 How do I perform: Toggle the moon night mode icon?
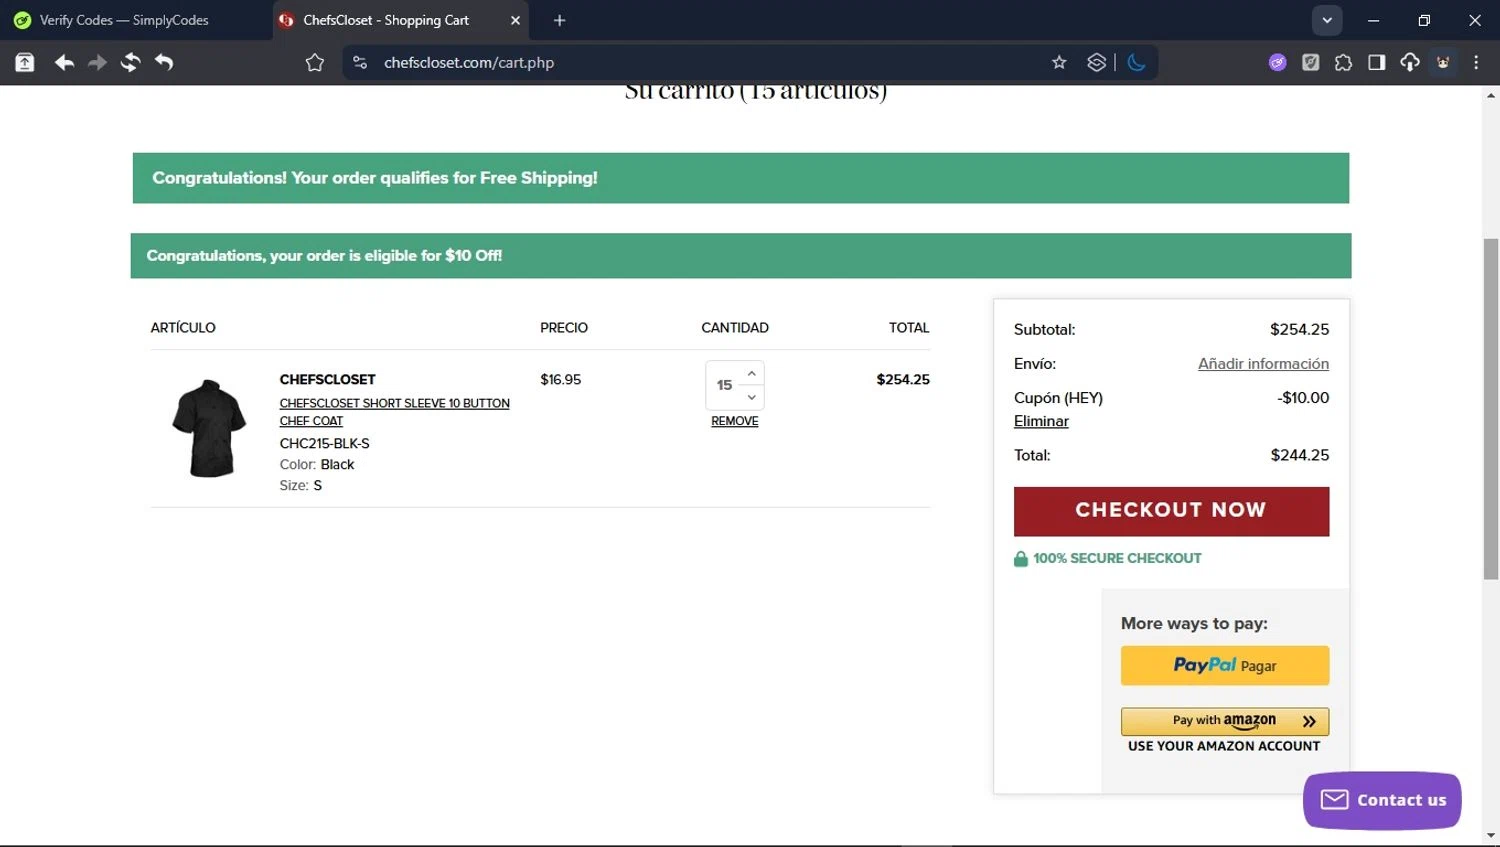(x=1136, y=63)
